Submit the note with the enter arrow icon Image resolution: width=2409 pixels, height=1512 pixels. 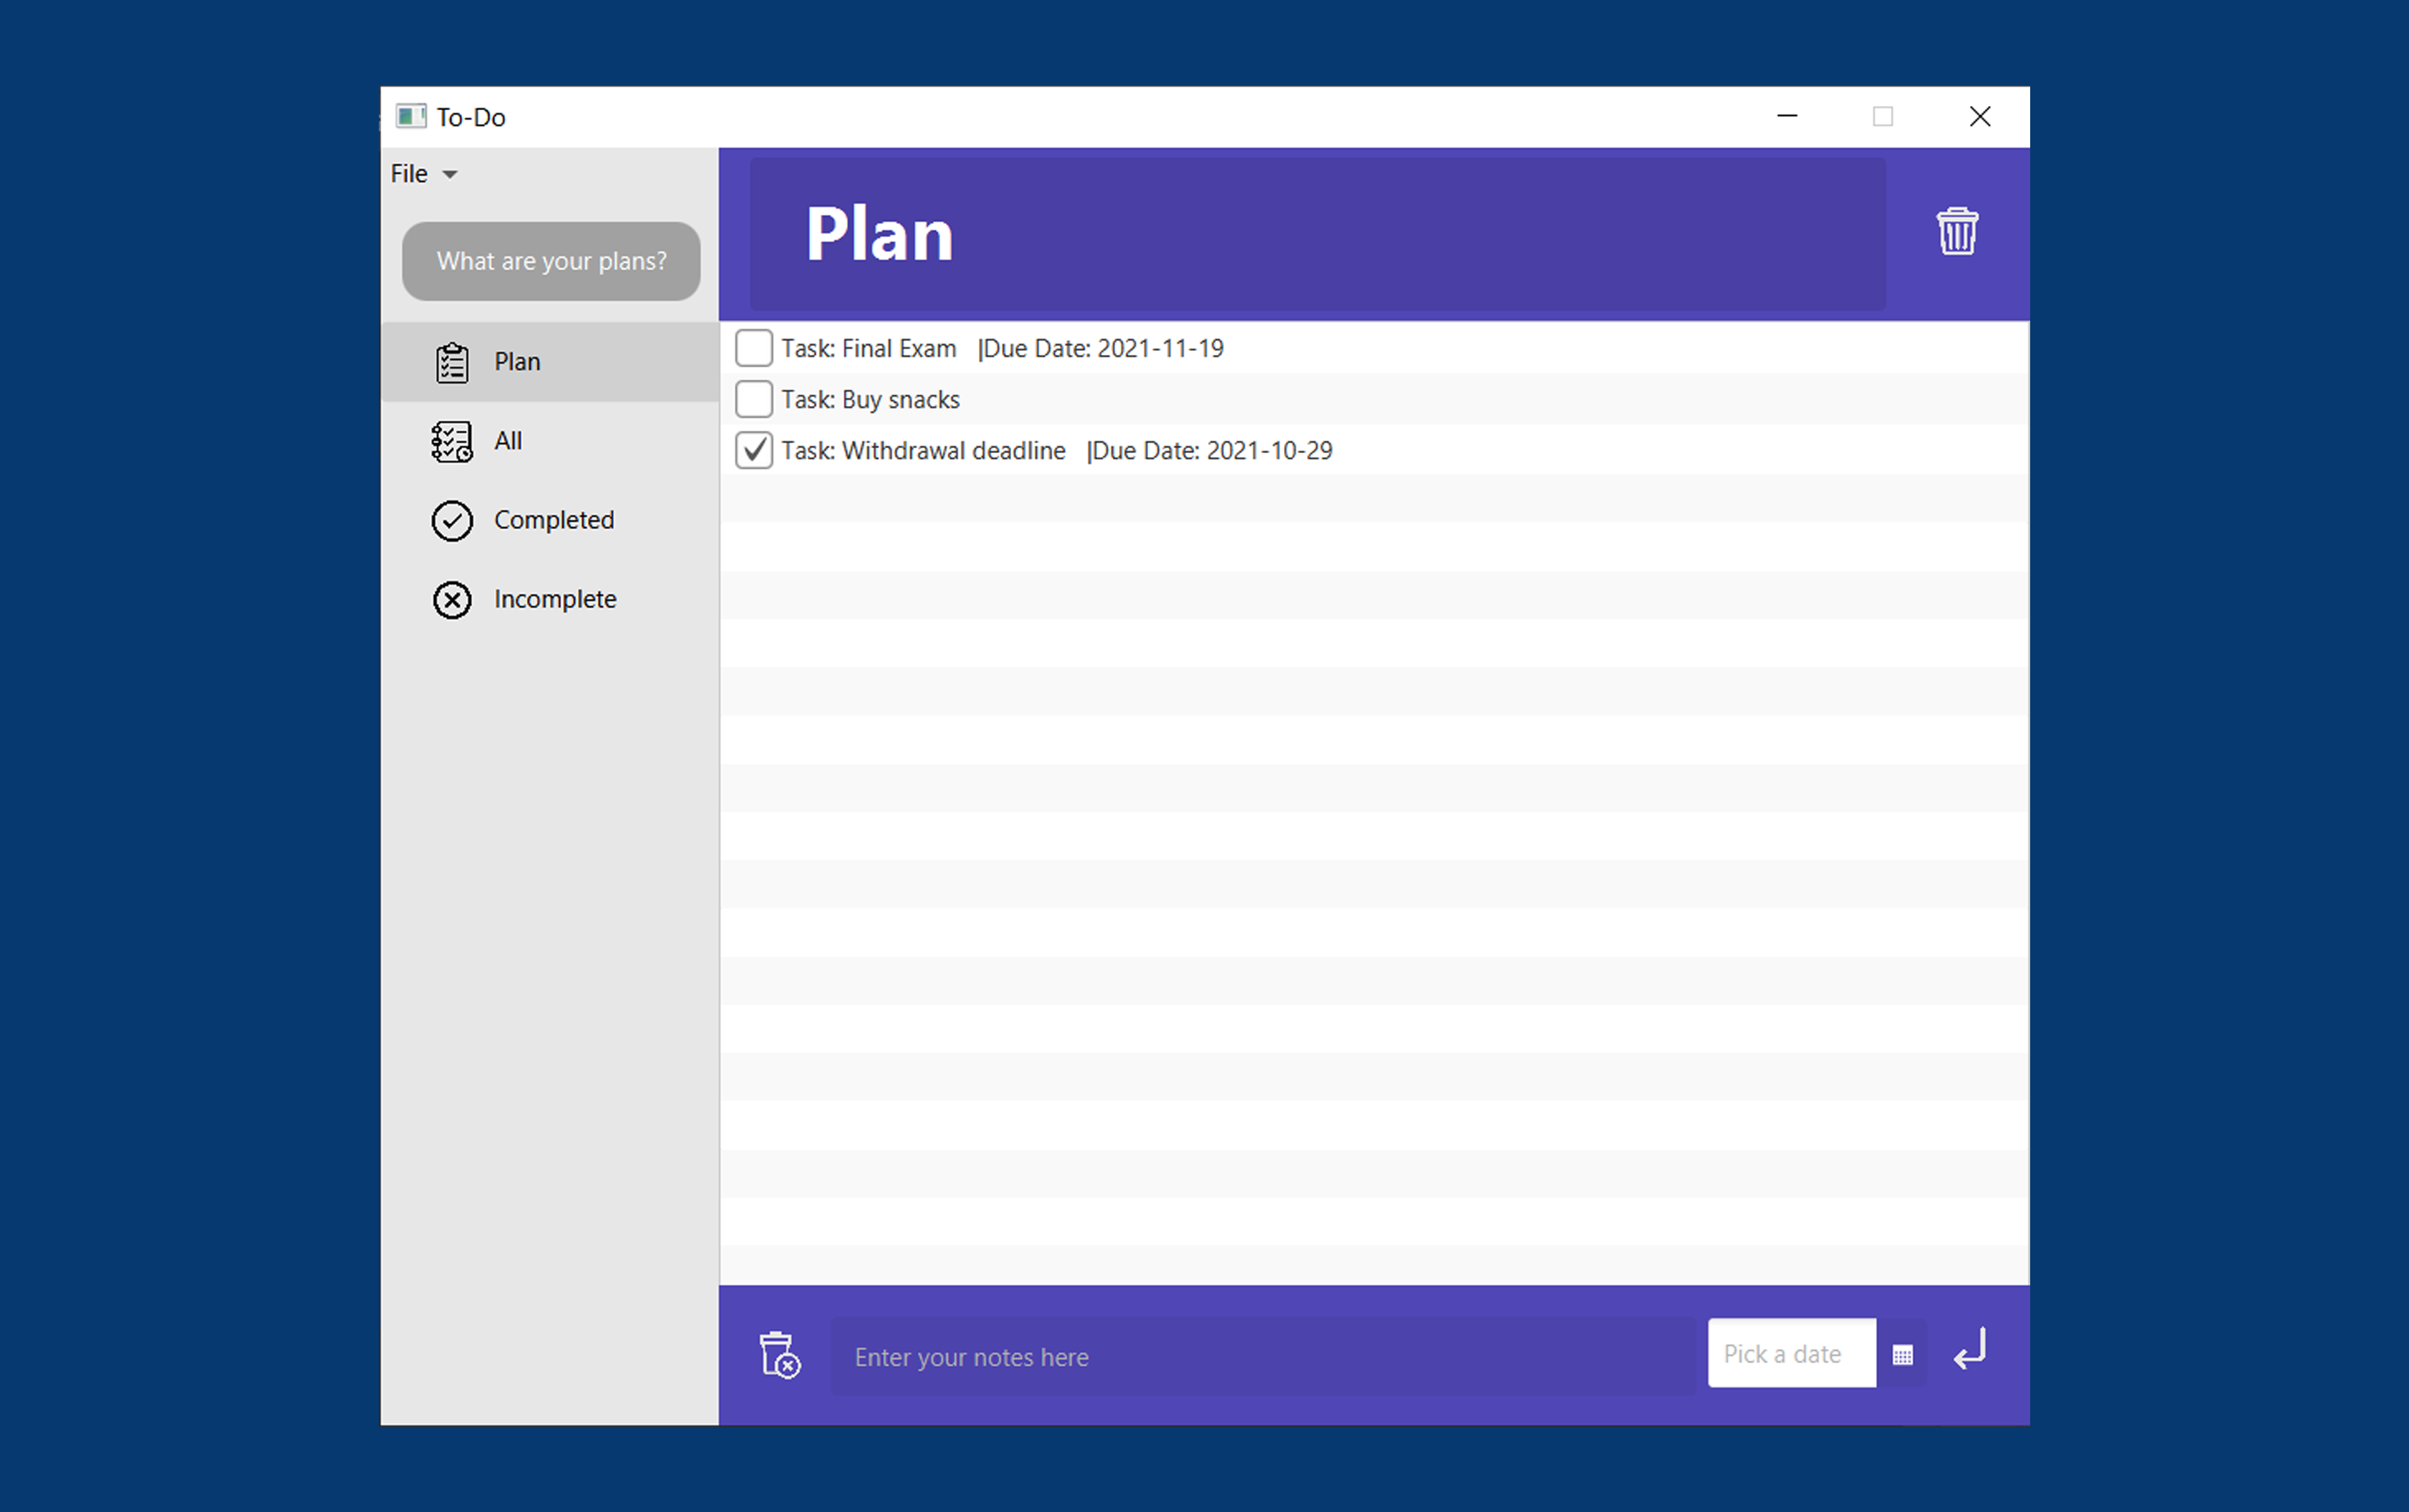point(1970,1350)
